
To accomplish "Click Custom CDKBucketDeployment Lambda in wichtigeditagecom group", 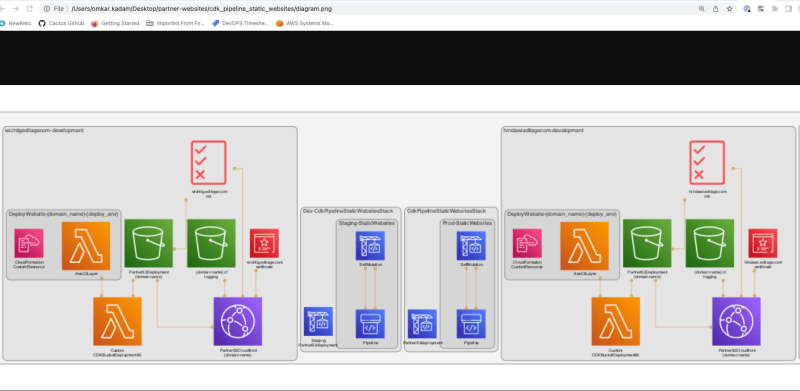I will tap(117, 321).
